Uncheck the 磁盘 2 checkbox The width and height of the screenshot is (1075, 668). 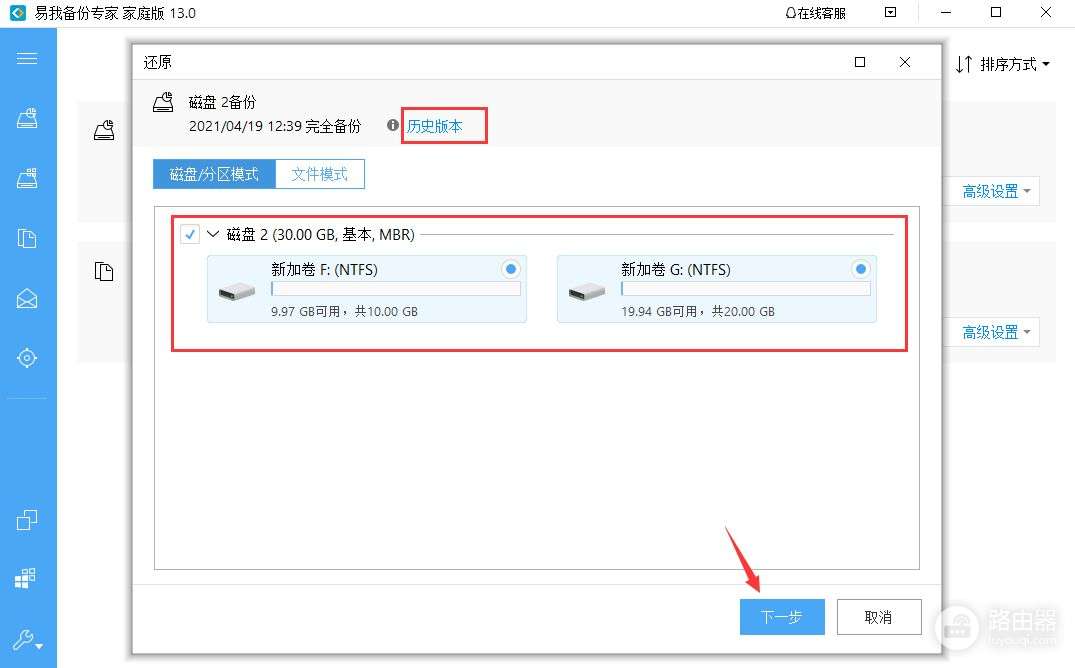(x=190, y=235)
